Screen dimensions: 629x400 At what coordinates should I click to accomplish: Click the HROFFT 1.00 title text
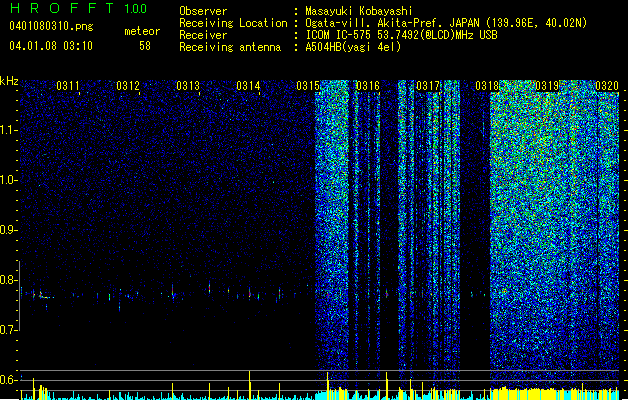[79, 8]
